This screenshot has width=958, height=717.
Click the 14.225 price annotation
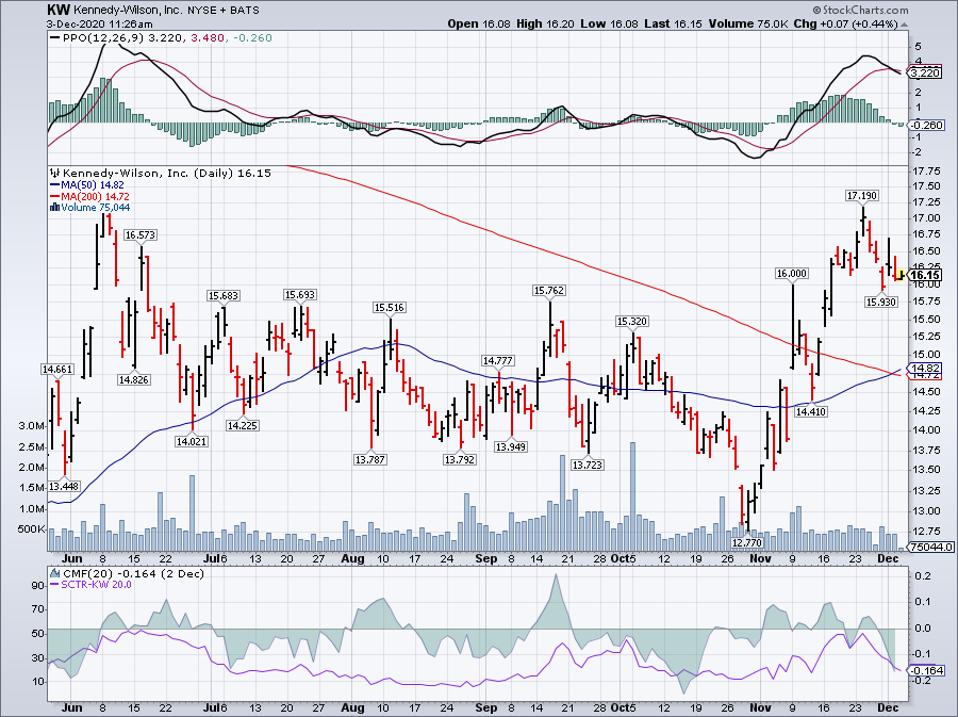(242, 425)
